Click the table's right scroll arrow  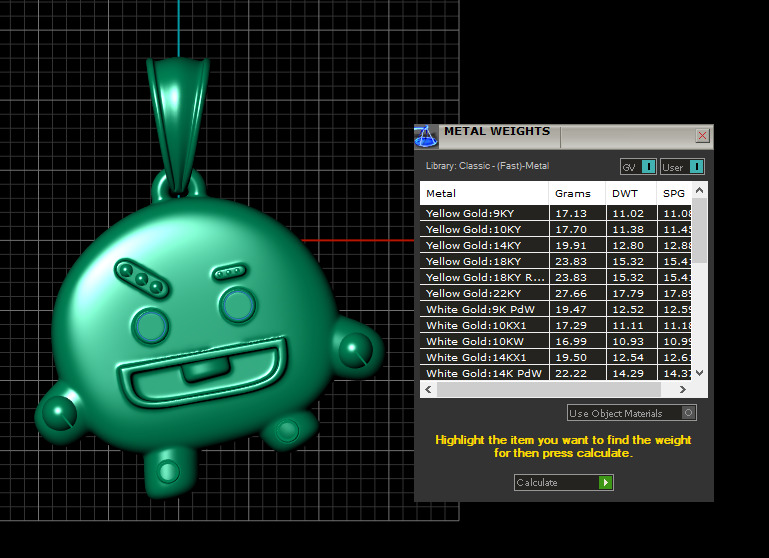click(683, 389)
